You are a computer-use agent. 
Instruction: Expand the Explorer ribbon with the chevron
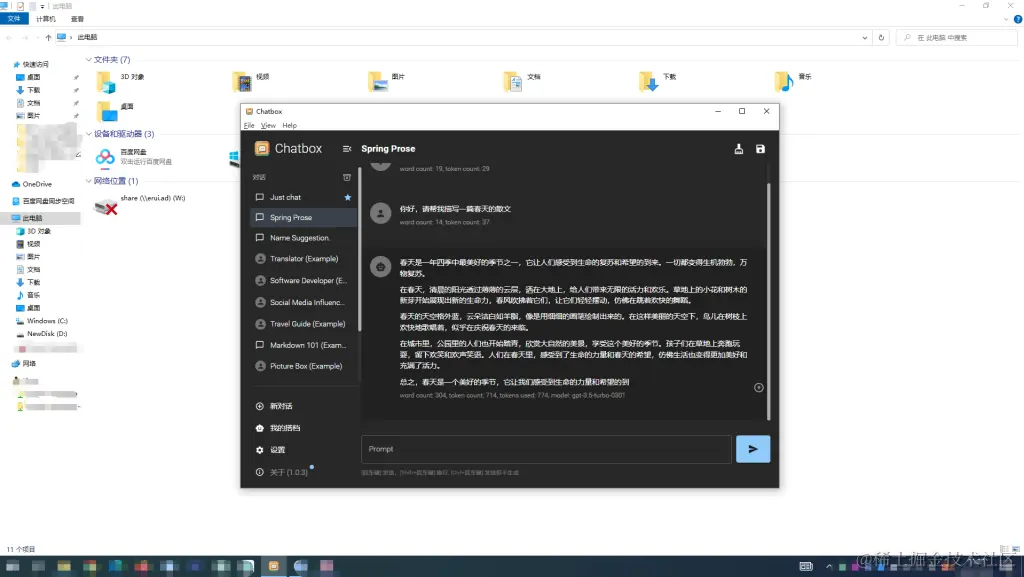point(1006,20)
